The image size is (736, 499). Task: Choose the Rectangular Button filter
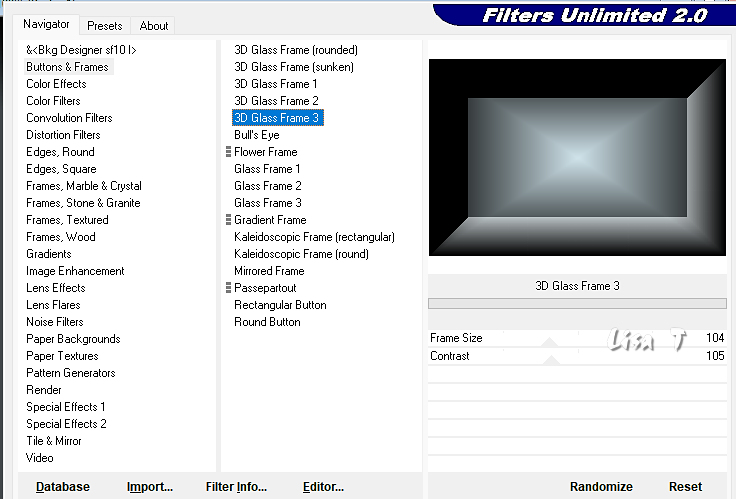tap(280, 305)
